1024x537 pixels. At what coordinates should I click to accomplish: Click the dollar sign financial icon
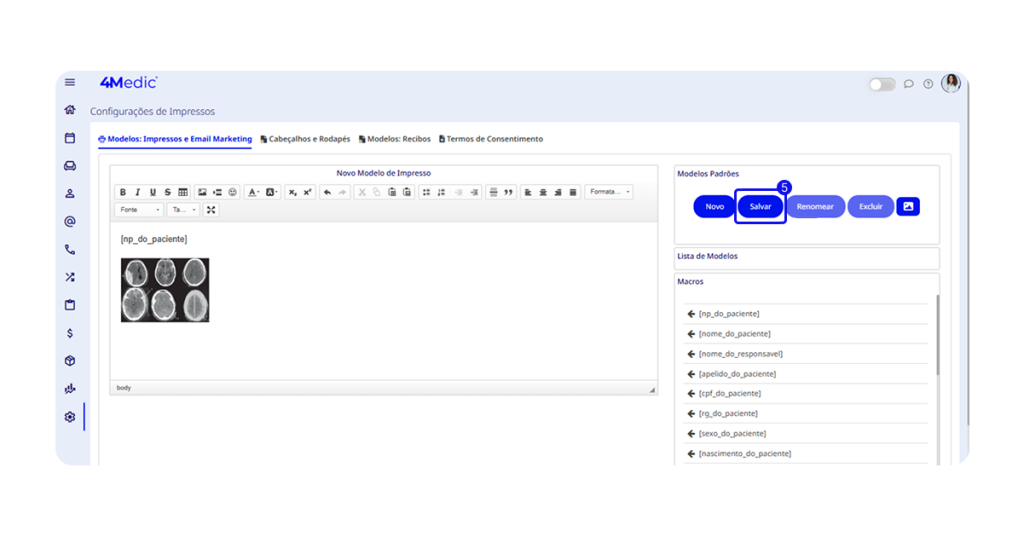click(x=70, y=333)
